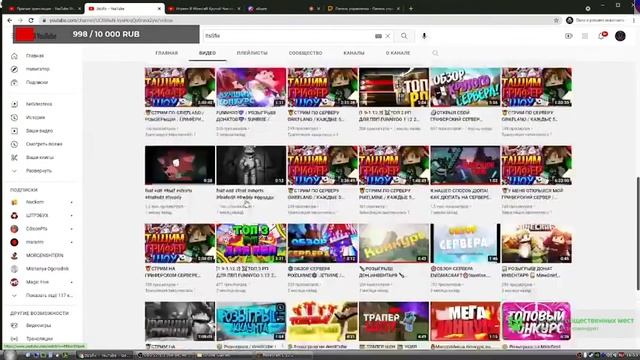
Task: Open the browser three-dot menu
Action: point(635,20)
